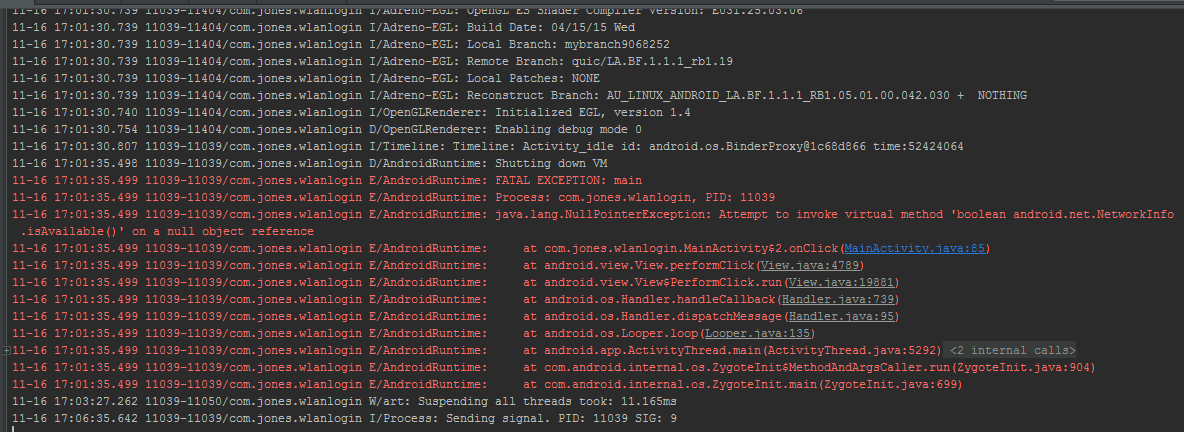
Task: Open the View.java:4789 stack trace link
Action: (811, 265)
